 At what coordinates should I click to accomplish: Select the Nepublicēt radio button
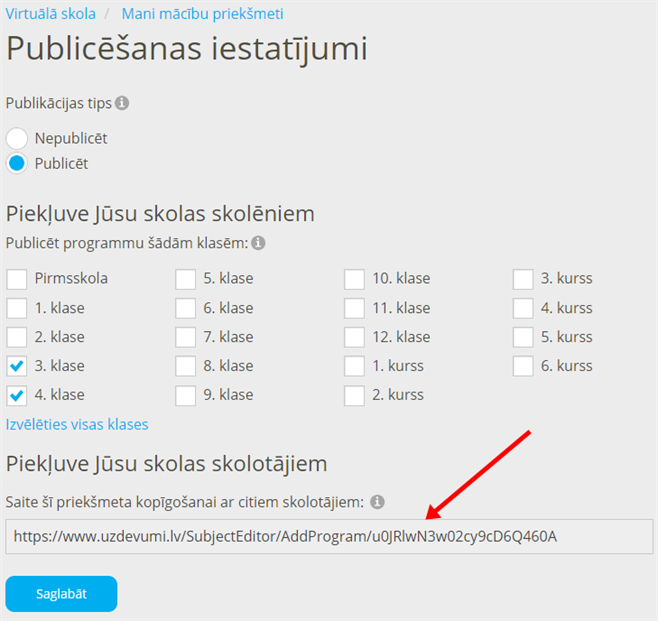click(17, 138)
